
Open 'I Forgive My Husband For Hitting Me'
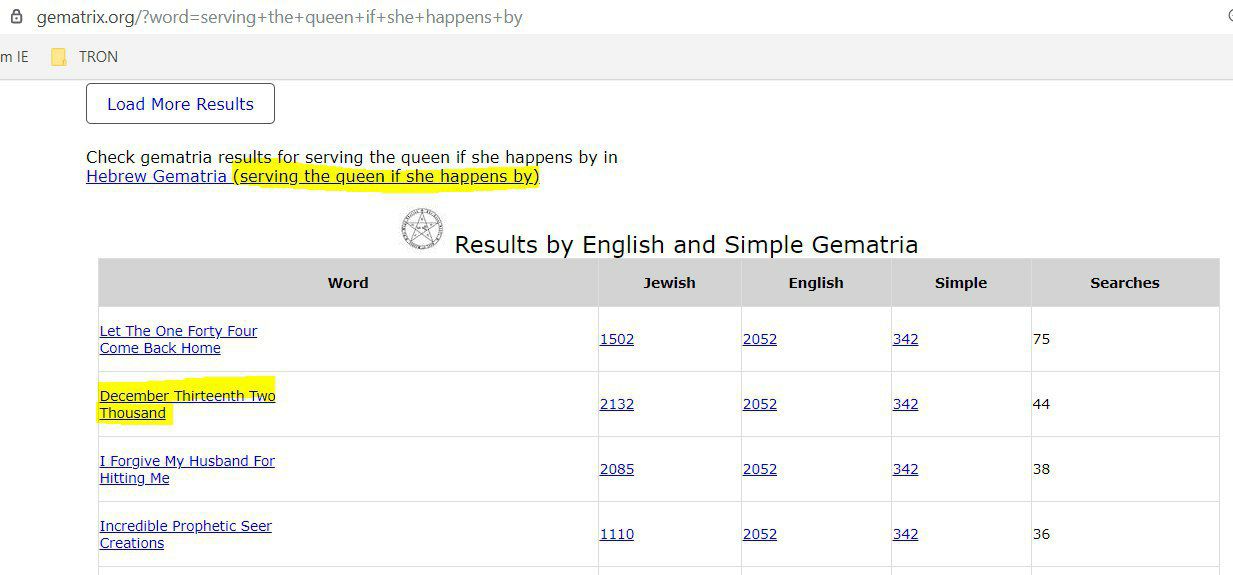coord(187,469)
